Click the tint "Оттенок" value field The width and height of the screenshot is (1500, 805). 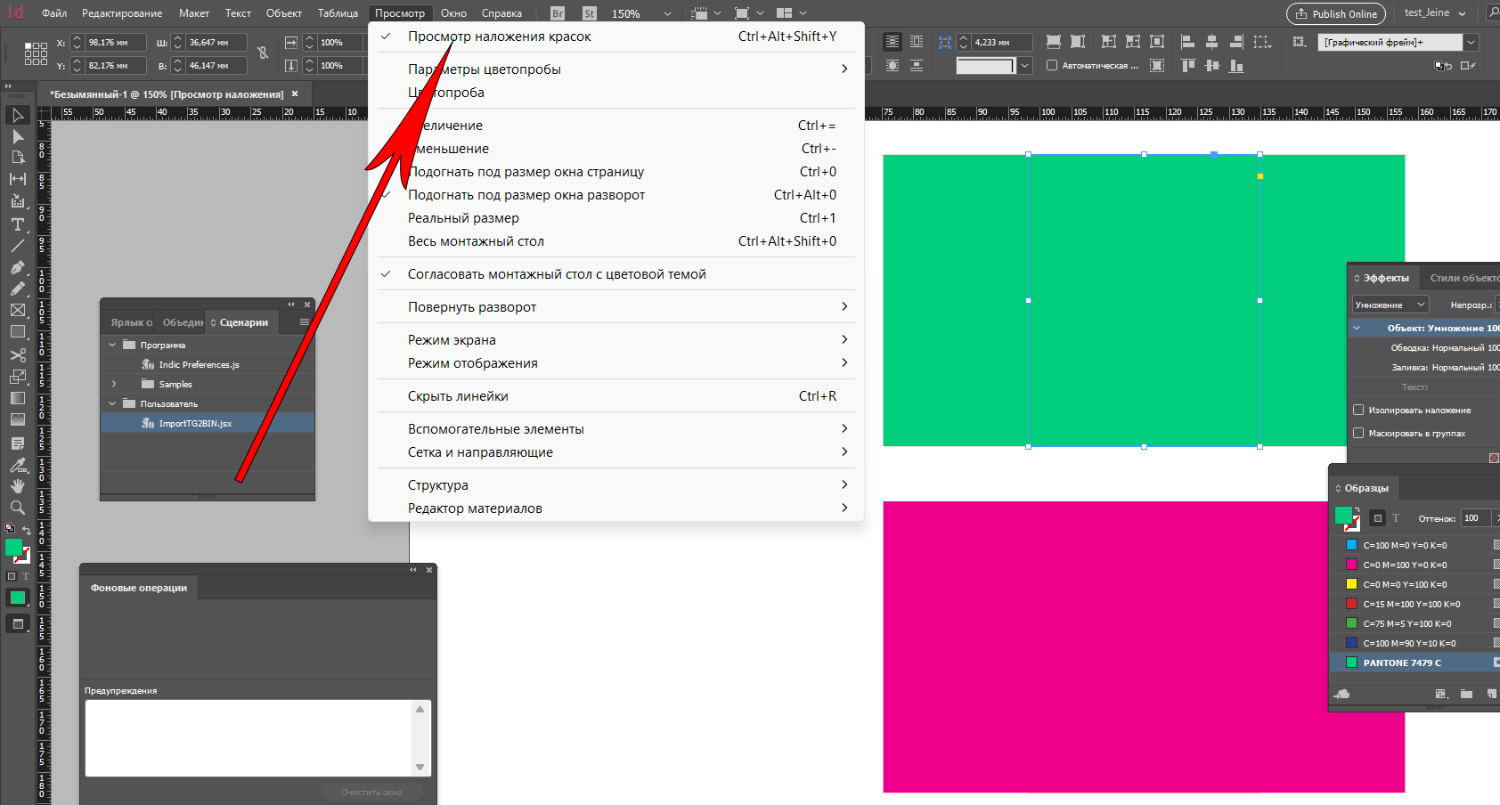(1474, 518)
